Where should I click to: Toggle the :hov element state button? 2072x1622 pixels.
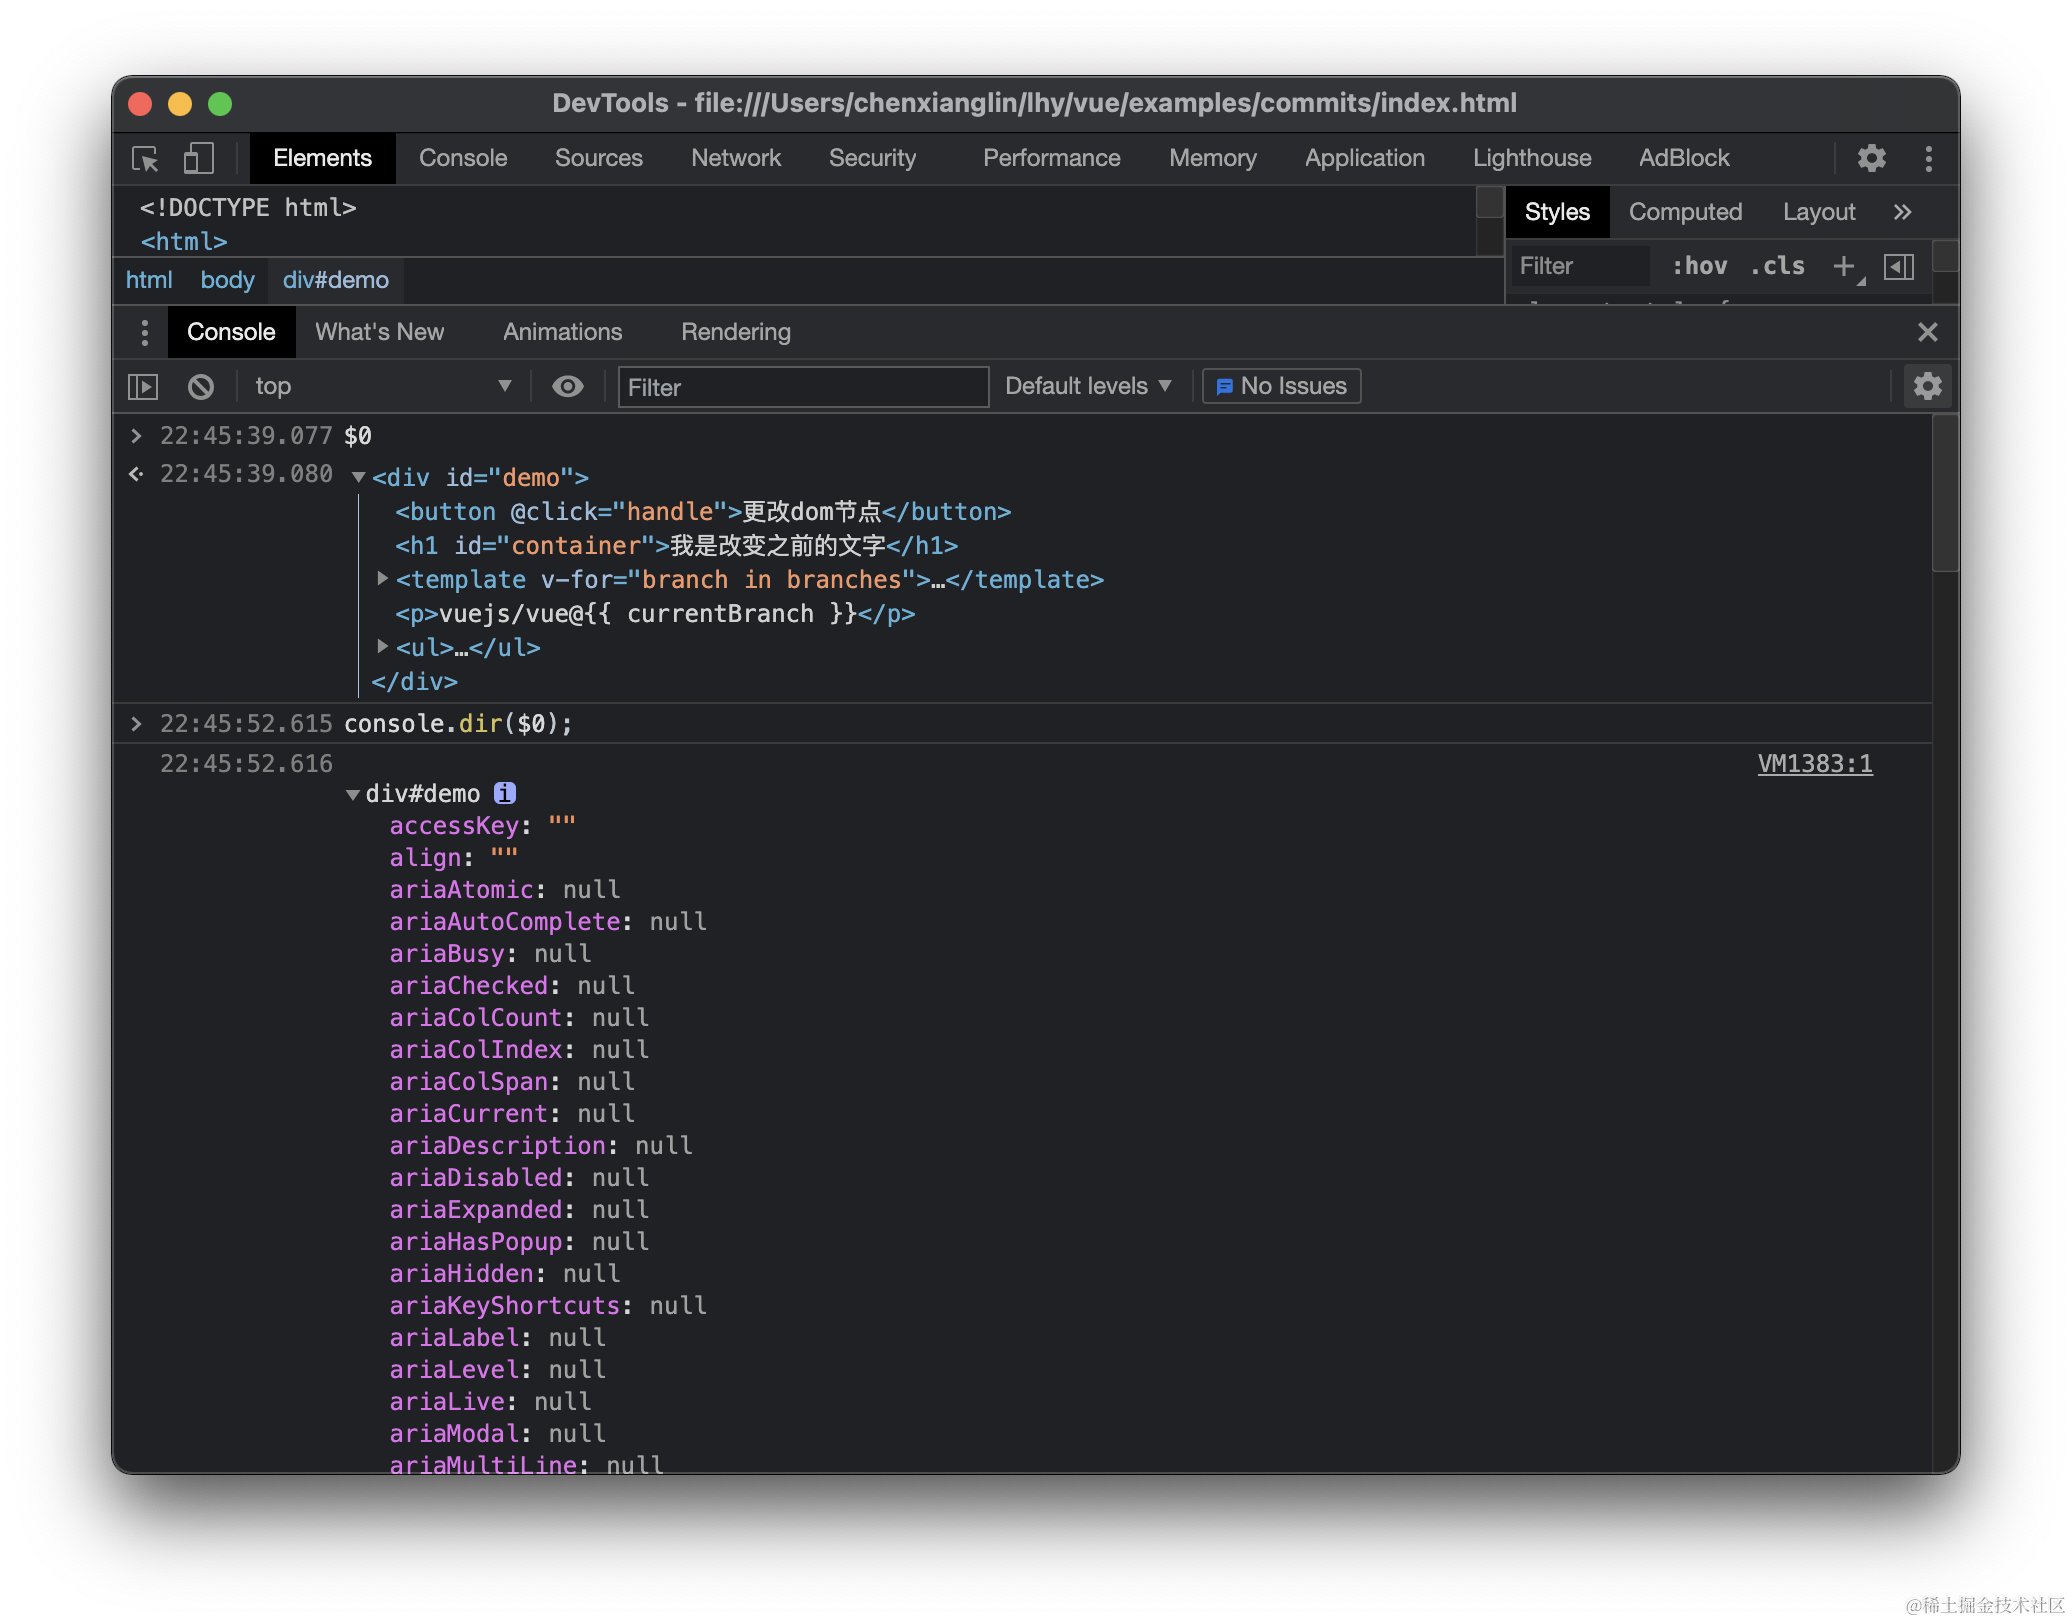click(1699, 266)
